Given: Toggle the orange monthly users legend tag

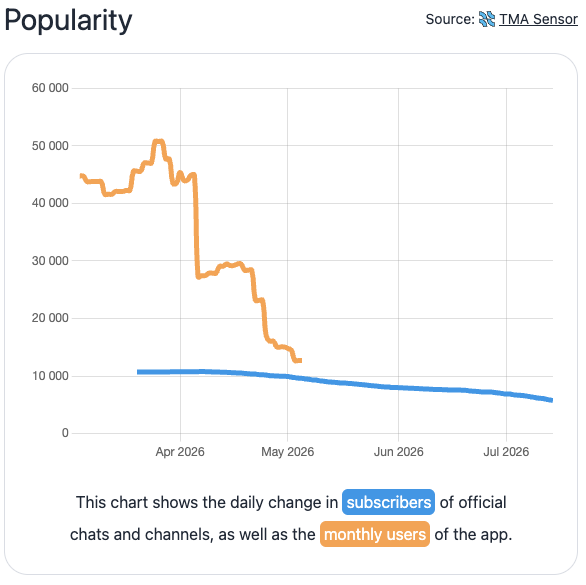Looking at the screenshot, I should 375,534.
